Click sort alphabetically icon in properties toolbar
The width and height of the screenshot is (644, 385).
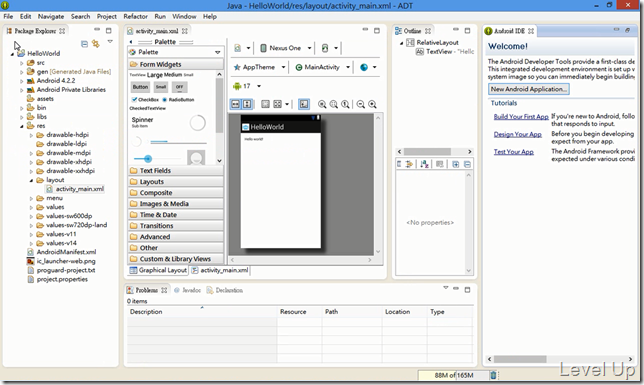click(x=425, y=164)
